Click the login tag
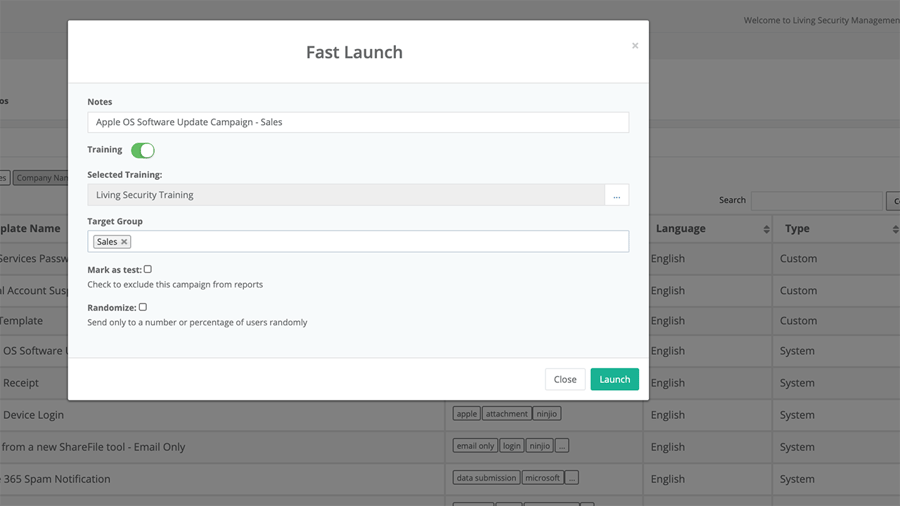This screenshot has height=506, width=900. tap(511, 446)
